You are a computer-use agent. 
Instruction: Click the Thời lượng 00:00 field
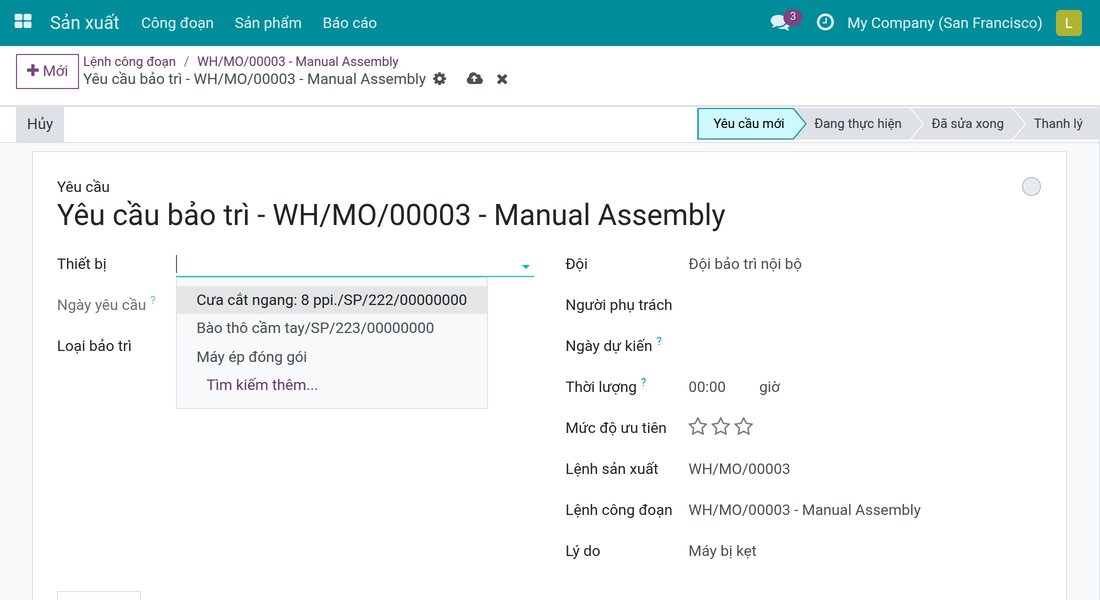707,387
